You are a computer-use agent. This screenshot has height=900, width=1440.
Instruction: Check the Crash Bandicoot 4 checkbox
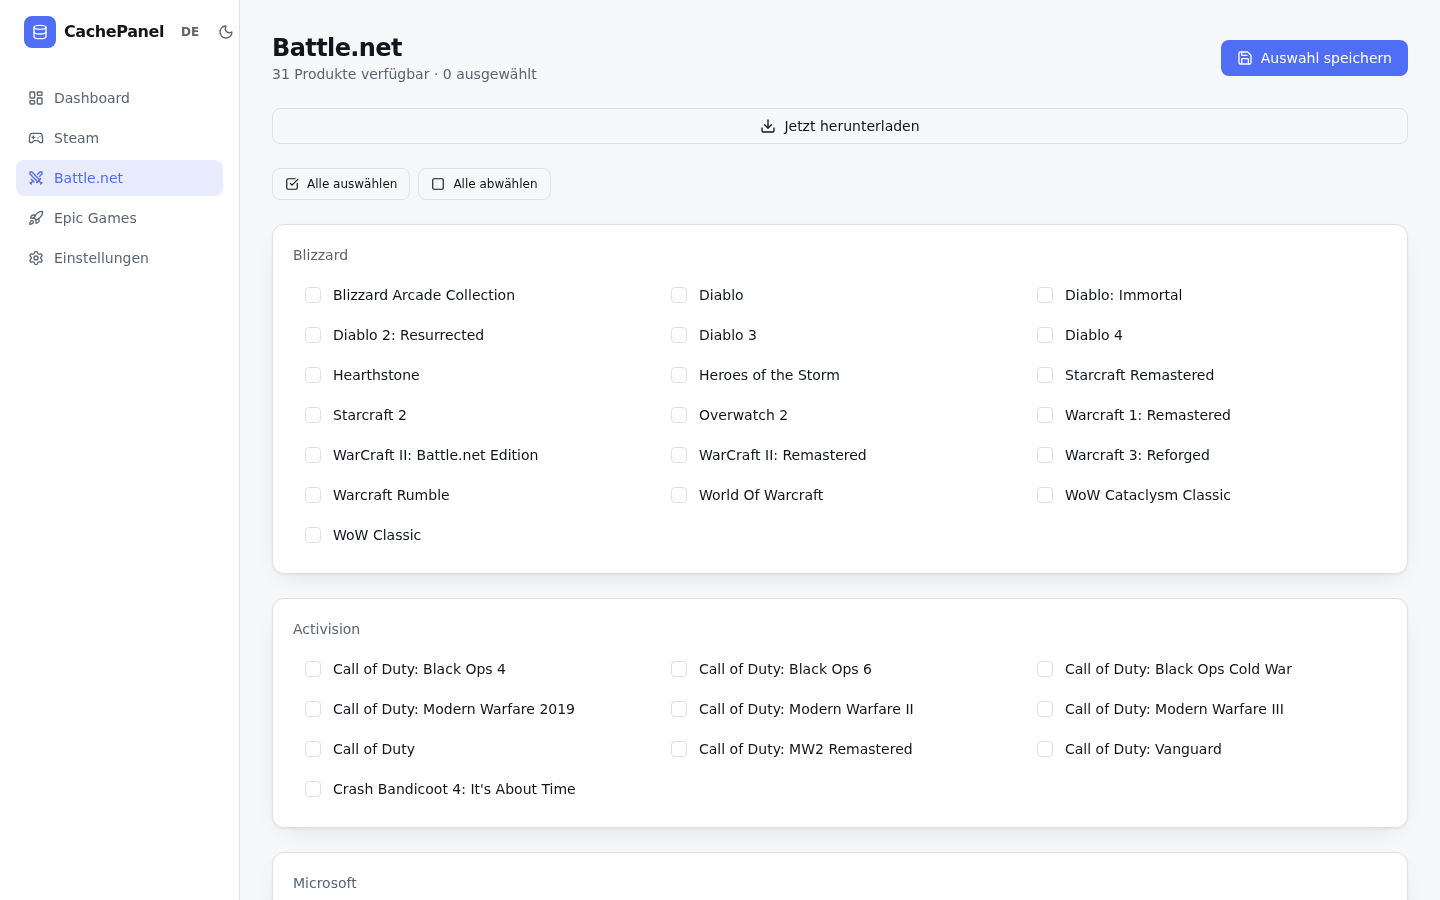click(x=313, y=789)
